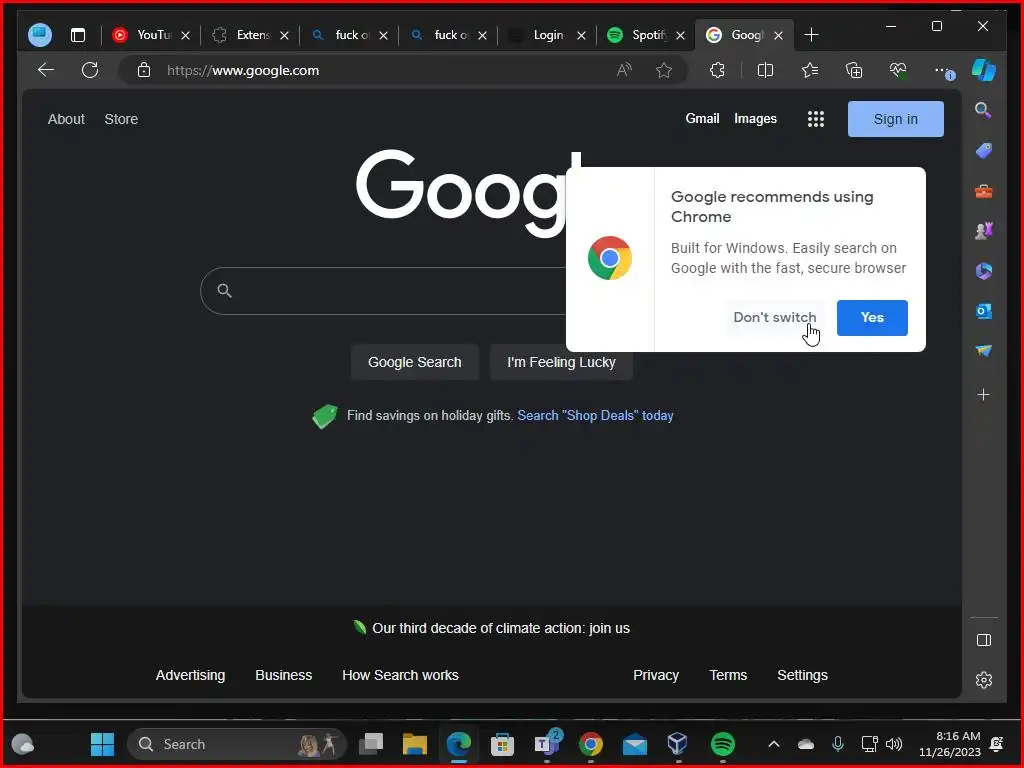Open the Settings footer menu
This screenshot has width=1024, height=768.
pyautogui.click(x=802, y=675)
